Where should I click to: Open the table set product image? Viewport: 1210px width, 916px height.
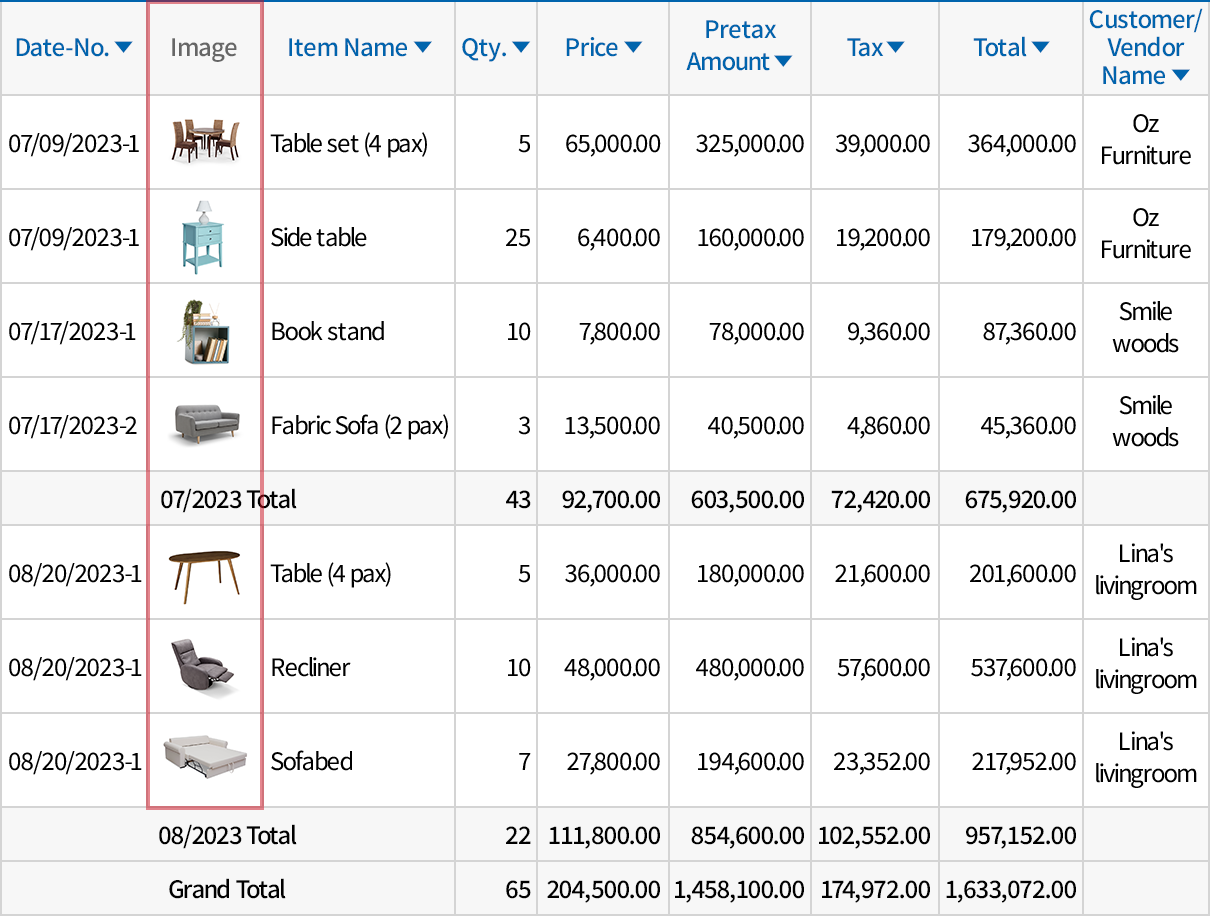tap(204, 141)
